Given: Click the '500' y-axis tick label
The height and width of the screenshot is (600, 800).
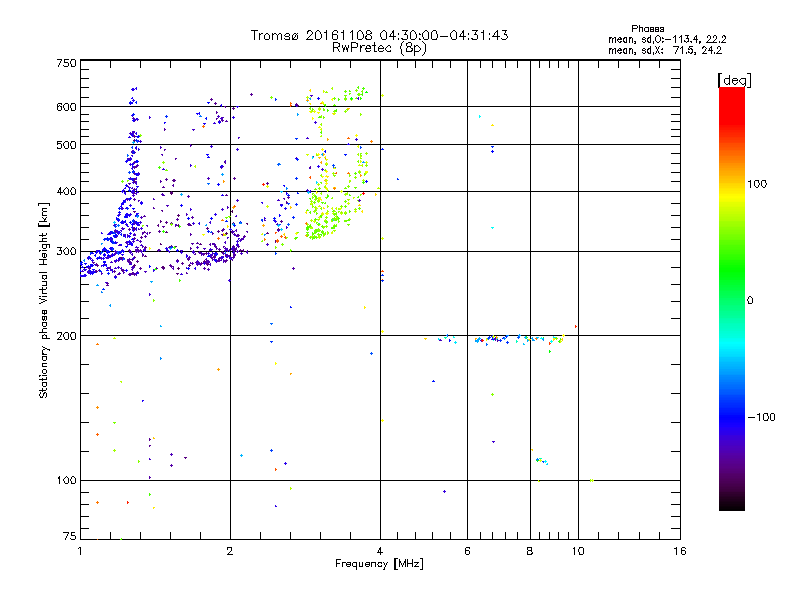Looking at the screenshot, I should [x=66, y=145].
